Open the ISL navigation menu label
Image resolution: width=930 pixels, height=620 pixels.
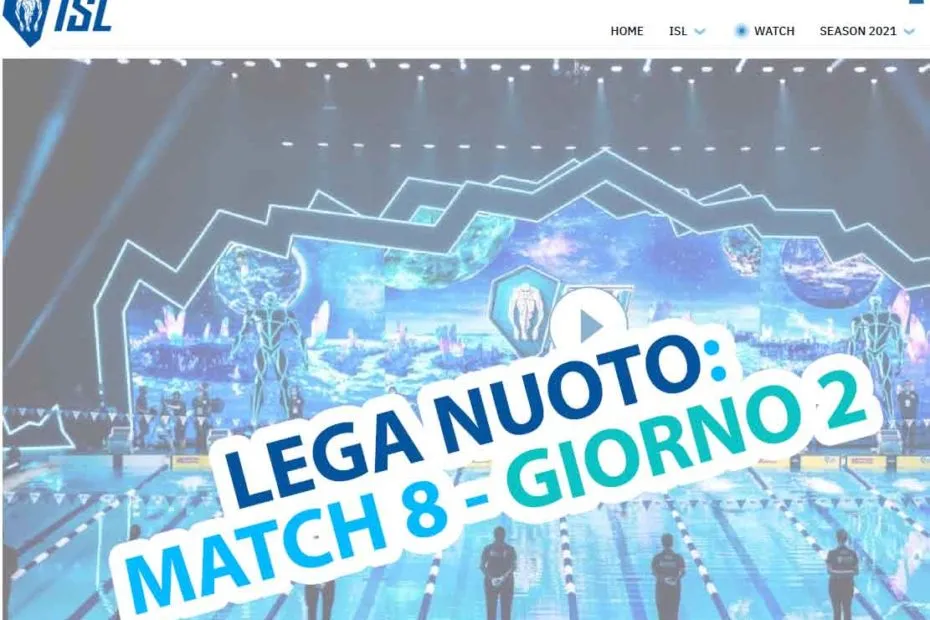coord(677,31)
